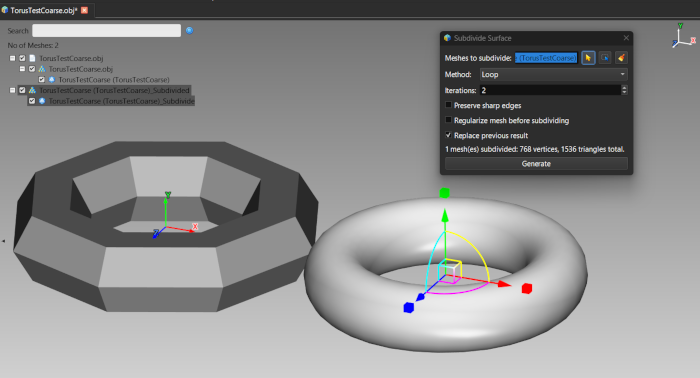Click the mesh group icon of child TorusTestCoarse.obj
This screenshot has height=378, width=700.
point(42,69)
